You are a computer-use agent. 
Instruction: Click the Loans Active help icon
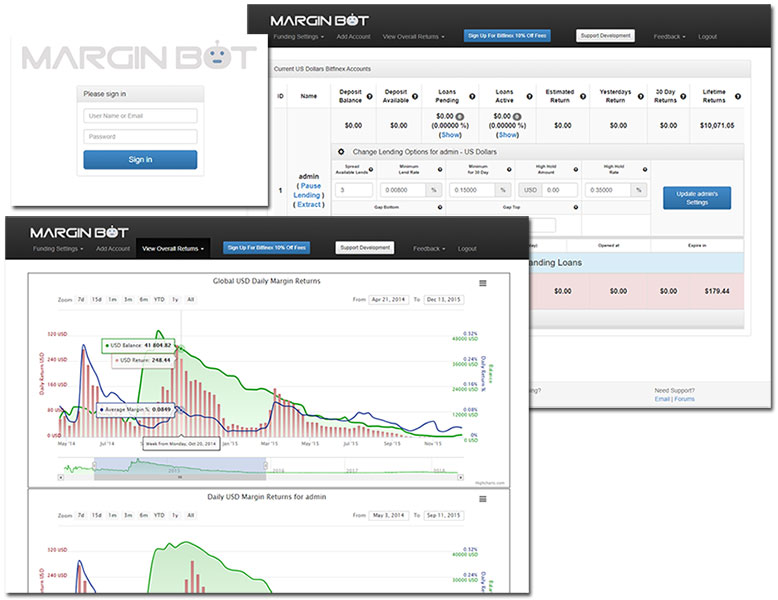coord(529,96)
